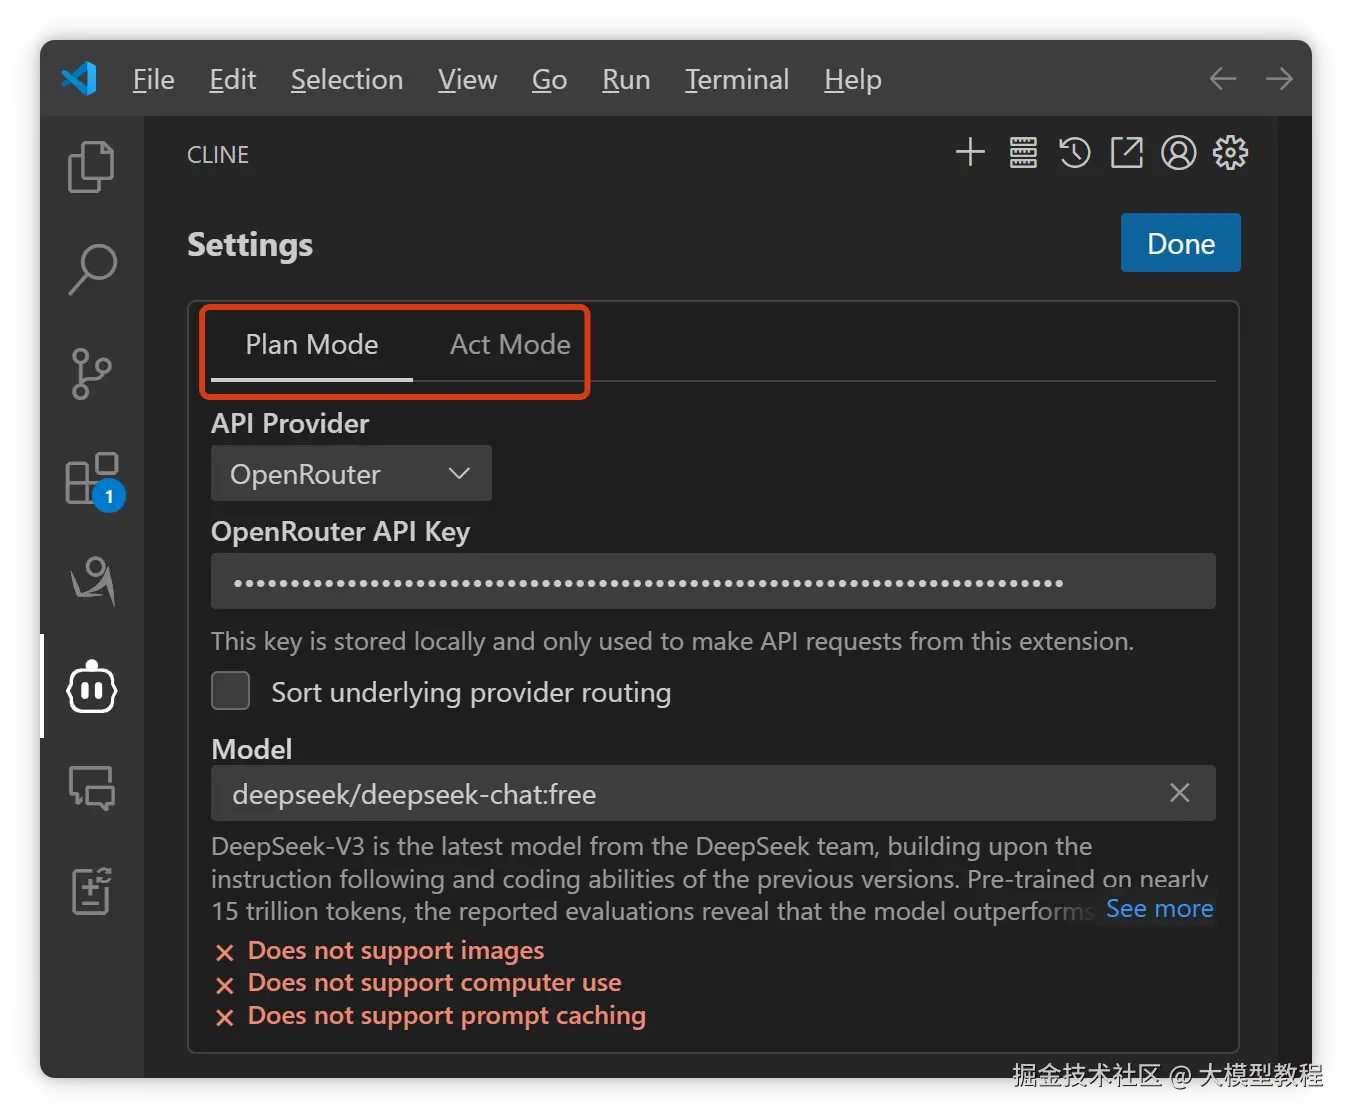This screenshot has width=1352, height=1118.
Task: Open MCP Servers icon in Cline header
Action: (1023, 153)
